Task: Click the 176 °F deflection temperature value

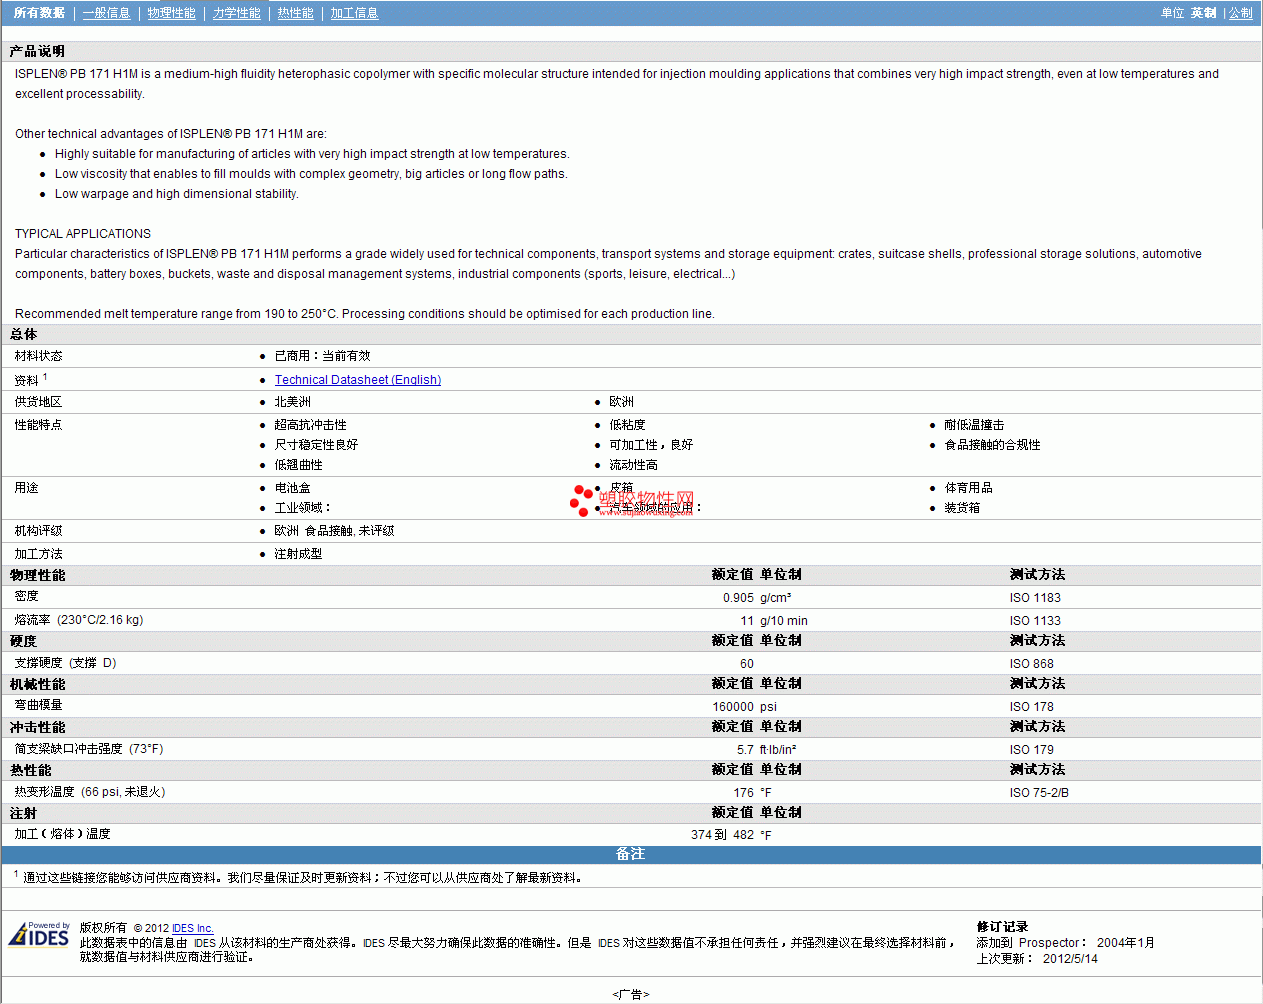Action: [x=752, y=793]
